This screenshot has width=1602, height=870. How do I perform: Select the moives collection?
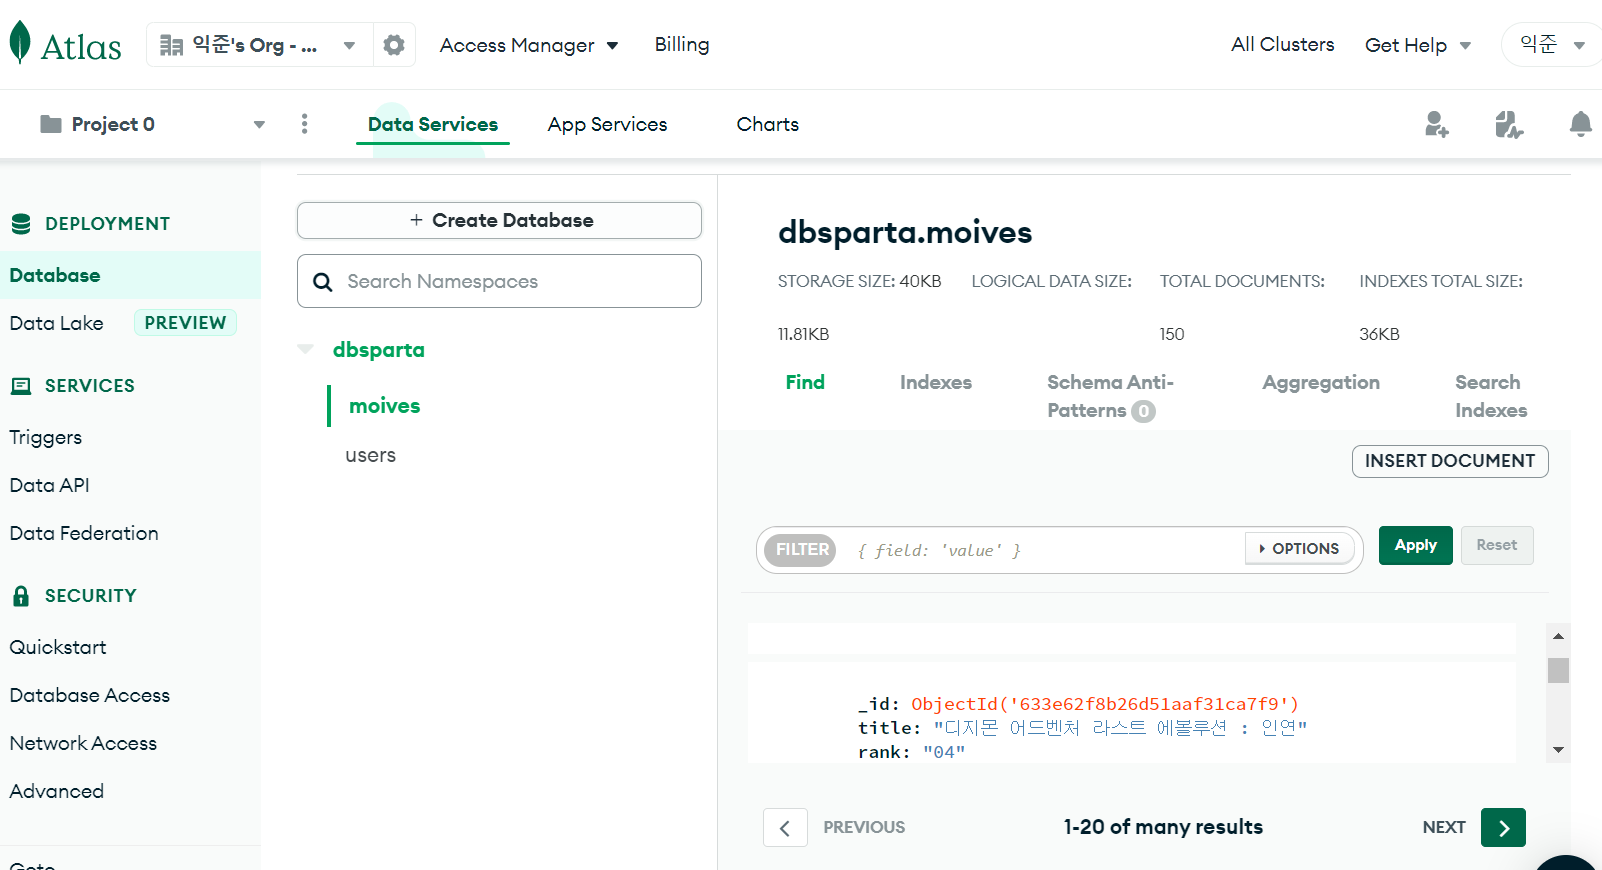pos(385,406)
